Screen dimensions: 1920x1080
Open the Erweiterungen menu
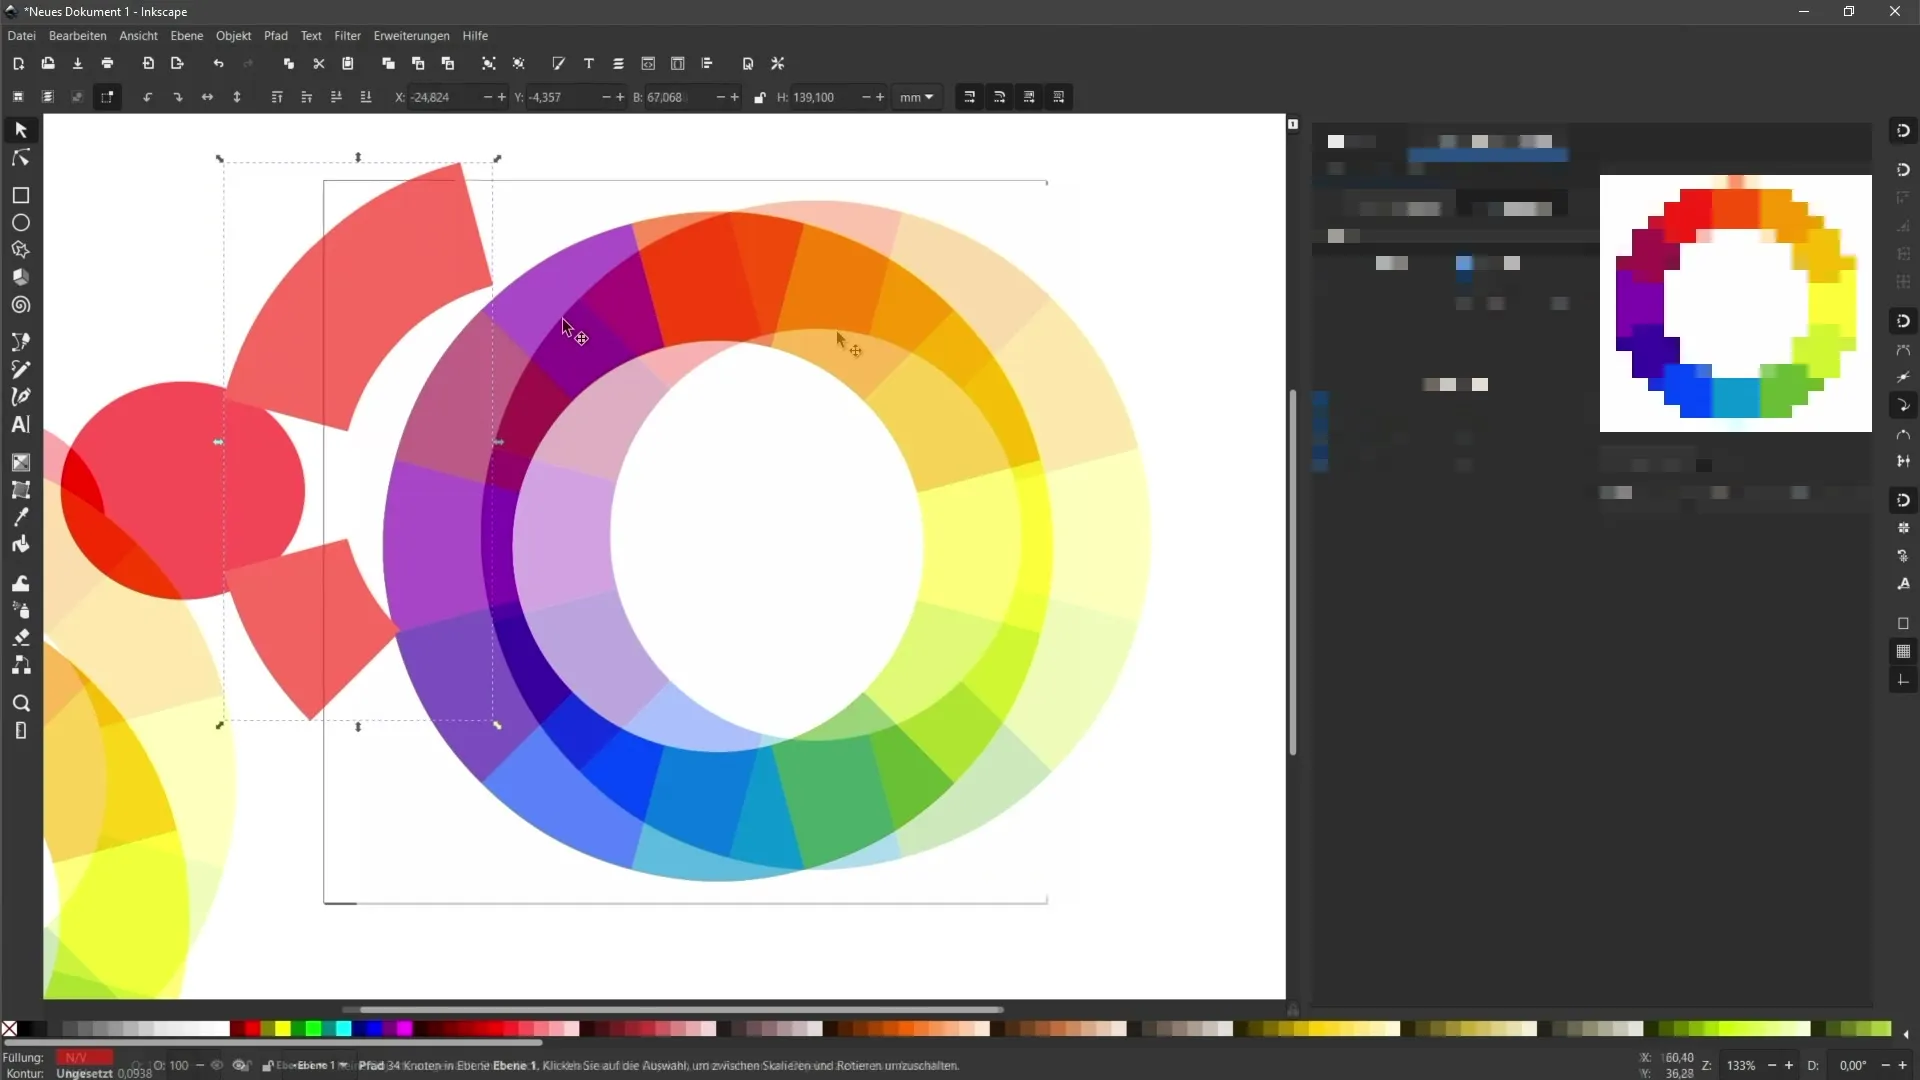(x=411, y=36)
